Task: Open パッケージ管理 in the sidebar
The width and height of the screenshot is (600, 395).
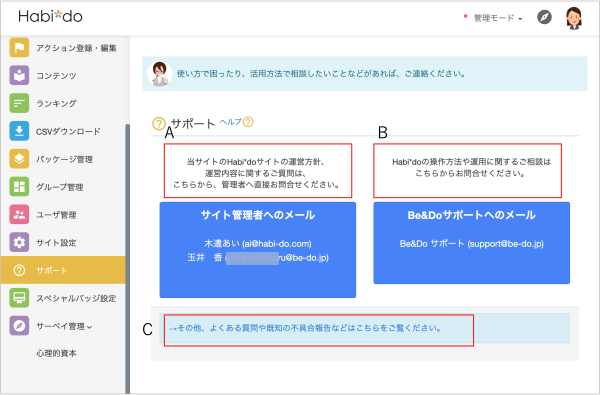Action: [x=64, y=159]
